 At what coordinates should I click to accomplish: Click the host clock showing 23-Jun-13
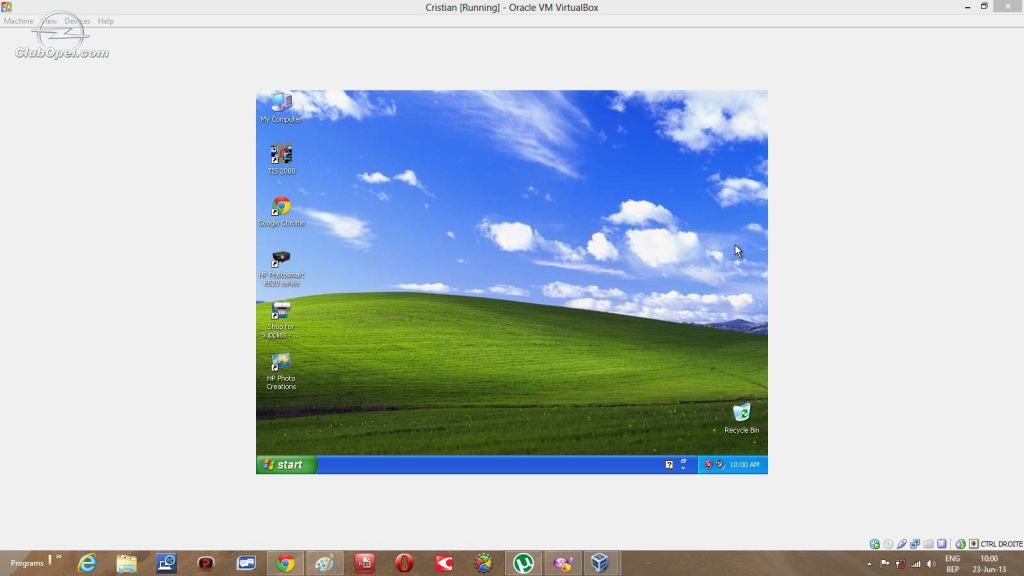(x=989, y=564)
